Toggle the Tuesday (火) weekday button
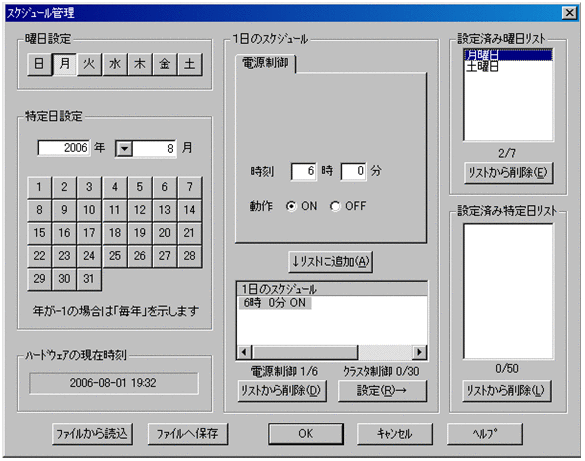This screenshot has height=461, width=585. pos(89,64)
